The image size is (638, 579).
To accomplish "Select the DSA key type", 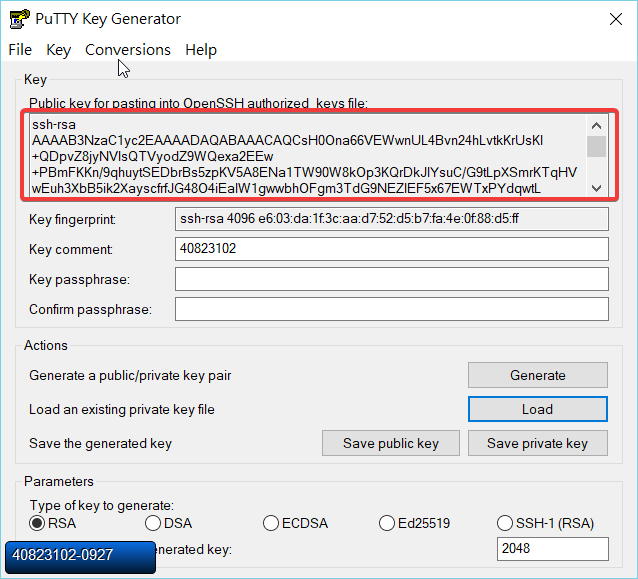I will pyautogui.click(x=168, y=523).
